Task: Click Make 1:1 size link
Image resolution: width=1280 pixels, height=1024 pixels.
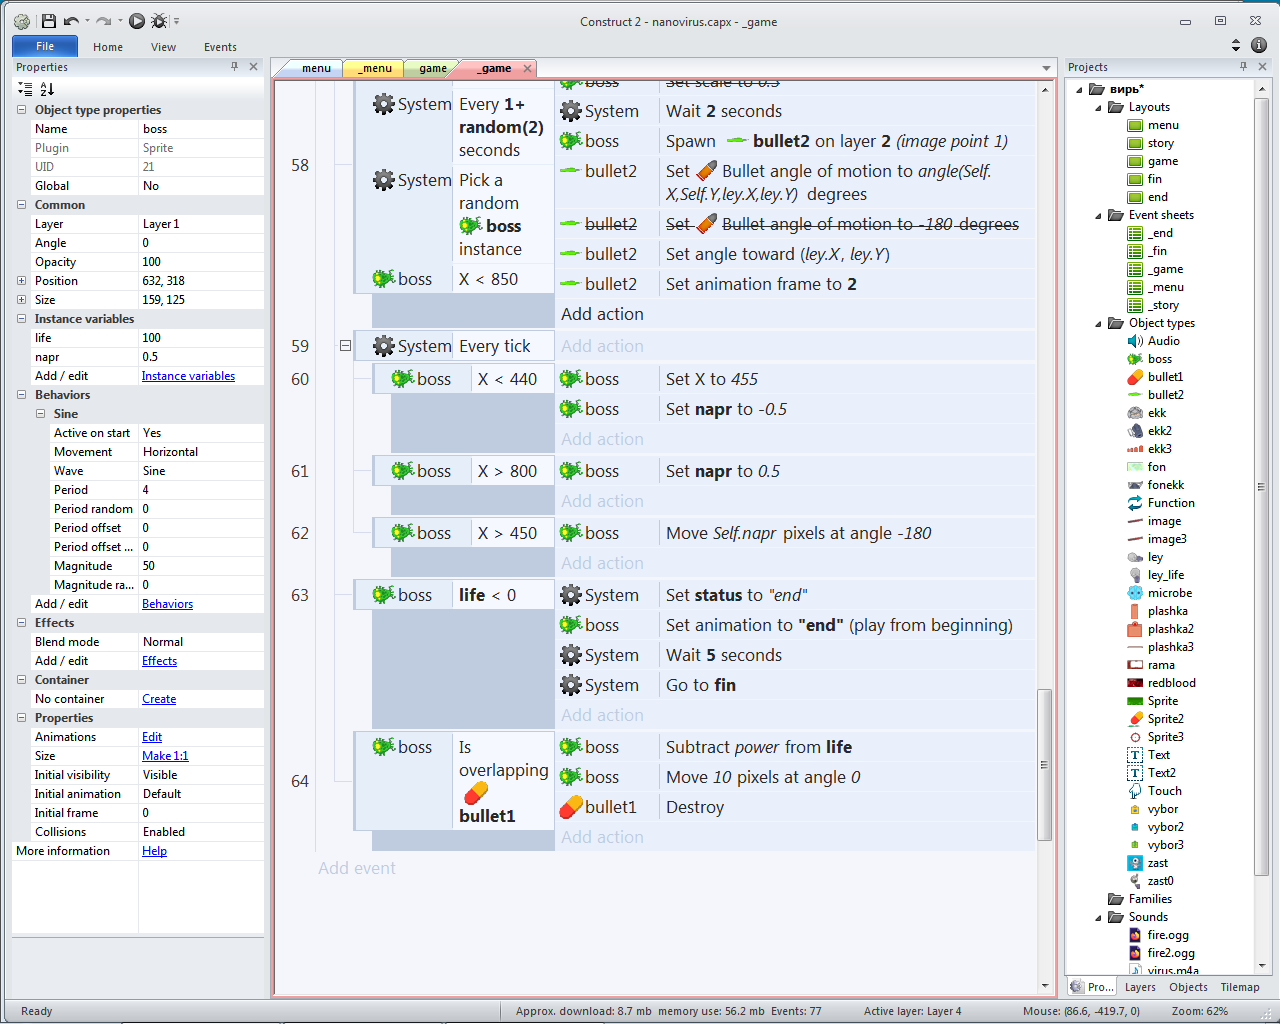Action: (165, 756)
